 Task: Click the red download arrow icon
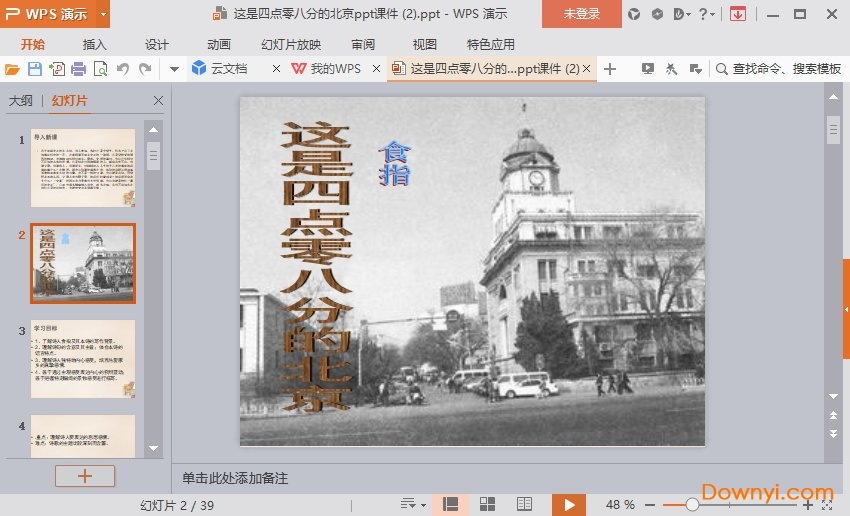737,14
